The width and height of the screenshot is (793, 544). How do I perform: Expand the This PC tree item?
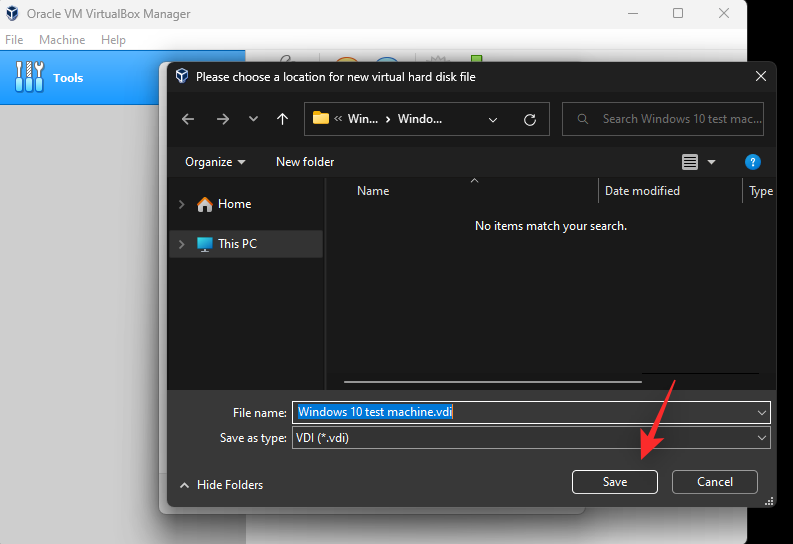pyautogui.click(x=182, y=244)
